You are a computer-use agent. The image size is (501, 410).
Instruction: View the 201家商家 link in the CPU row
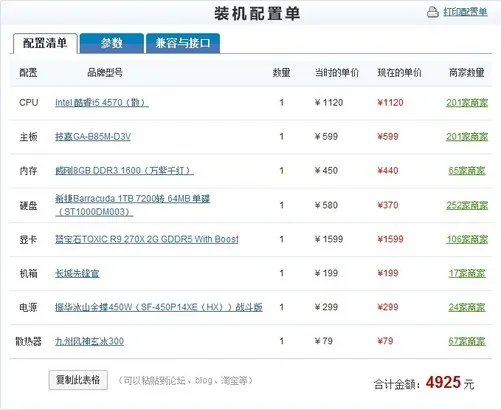coord(467,103)
